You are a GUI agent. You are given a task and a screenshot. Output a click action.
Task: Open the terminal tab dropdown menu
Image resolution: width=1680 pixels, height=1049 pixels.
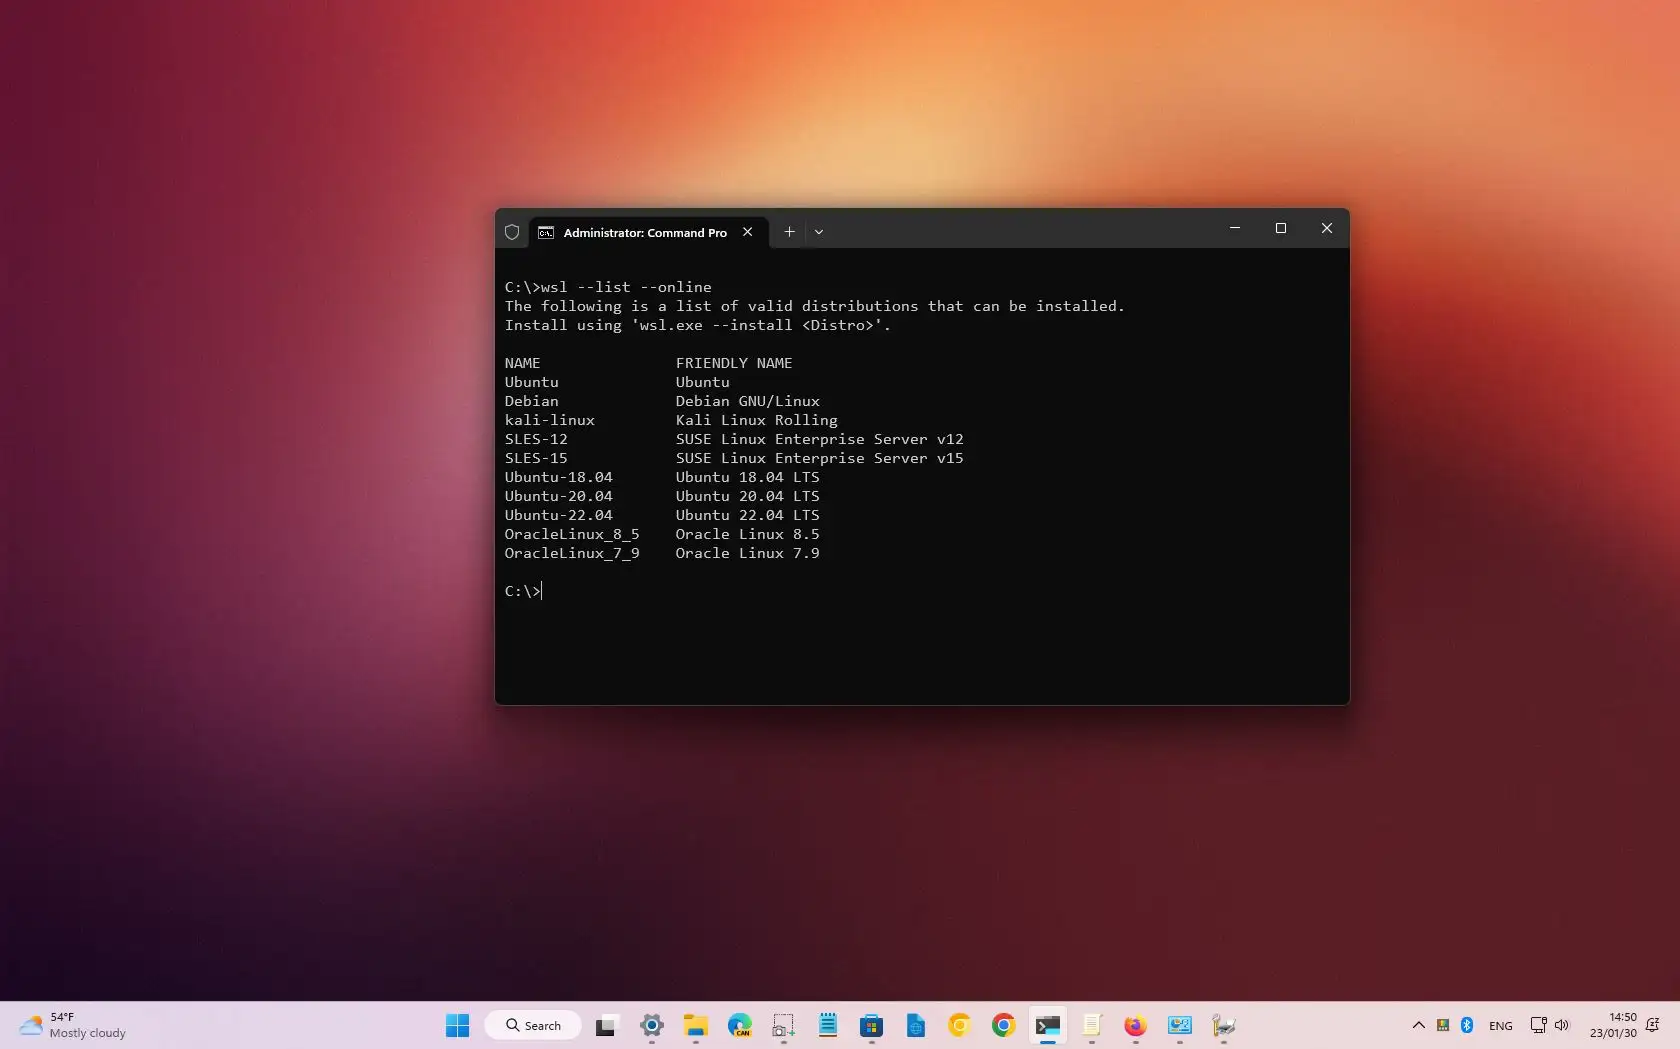tap(819, 232)
